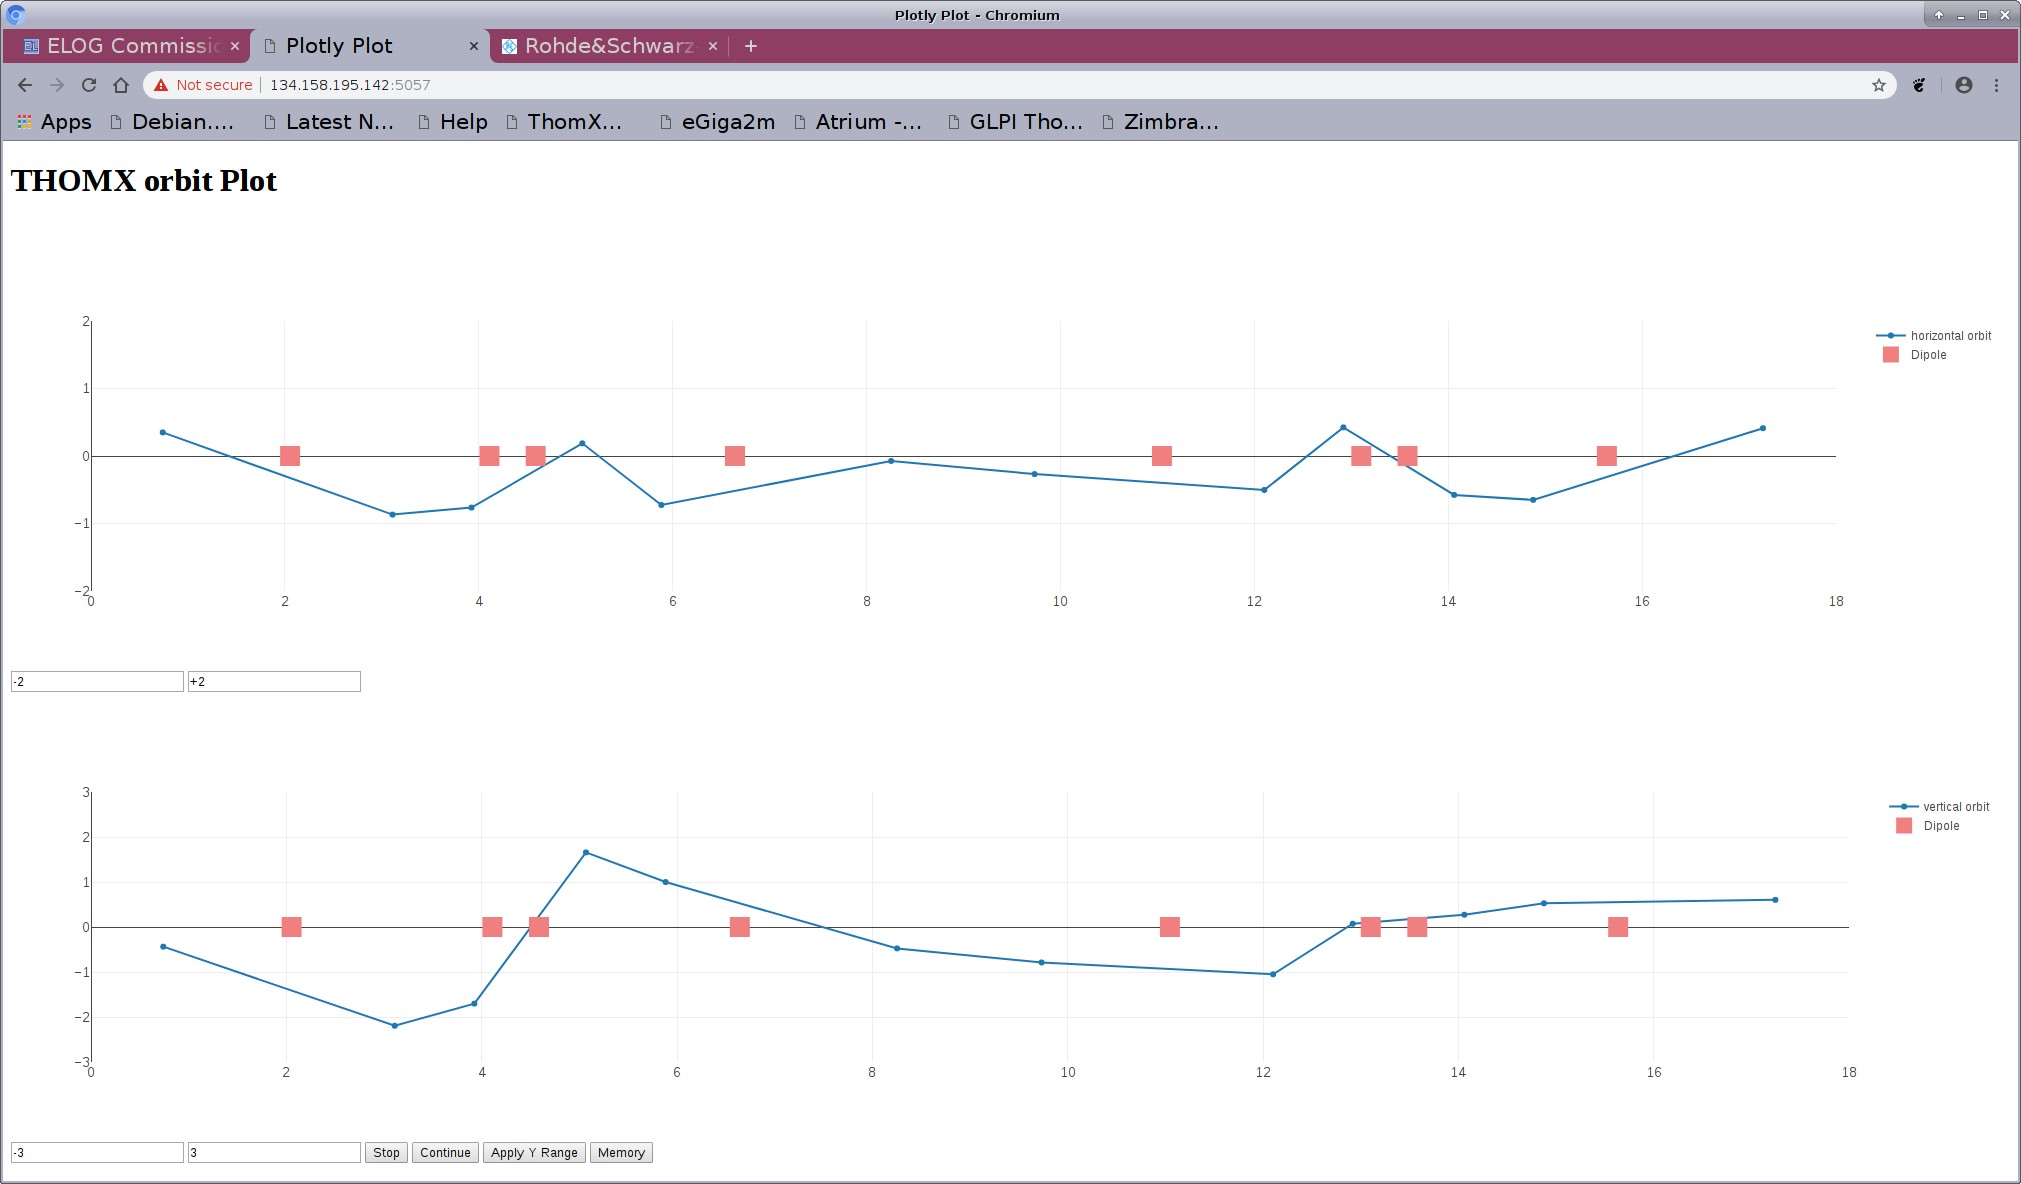Click the Not secure warning icon

tap(161, 85)
